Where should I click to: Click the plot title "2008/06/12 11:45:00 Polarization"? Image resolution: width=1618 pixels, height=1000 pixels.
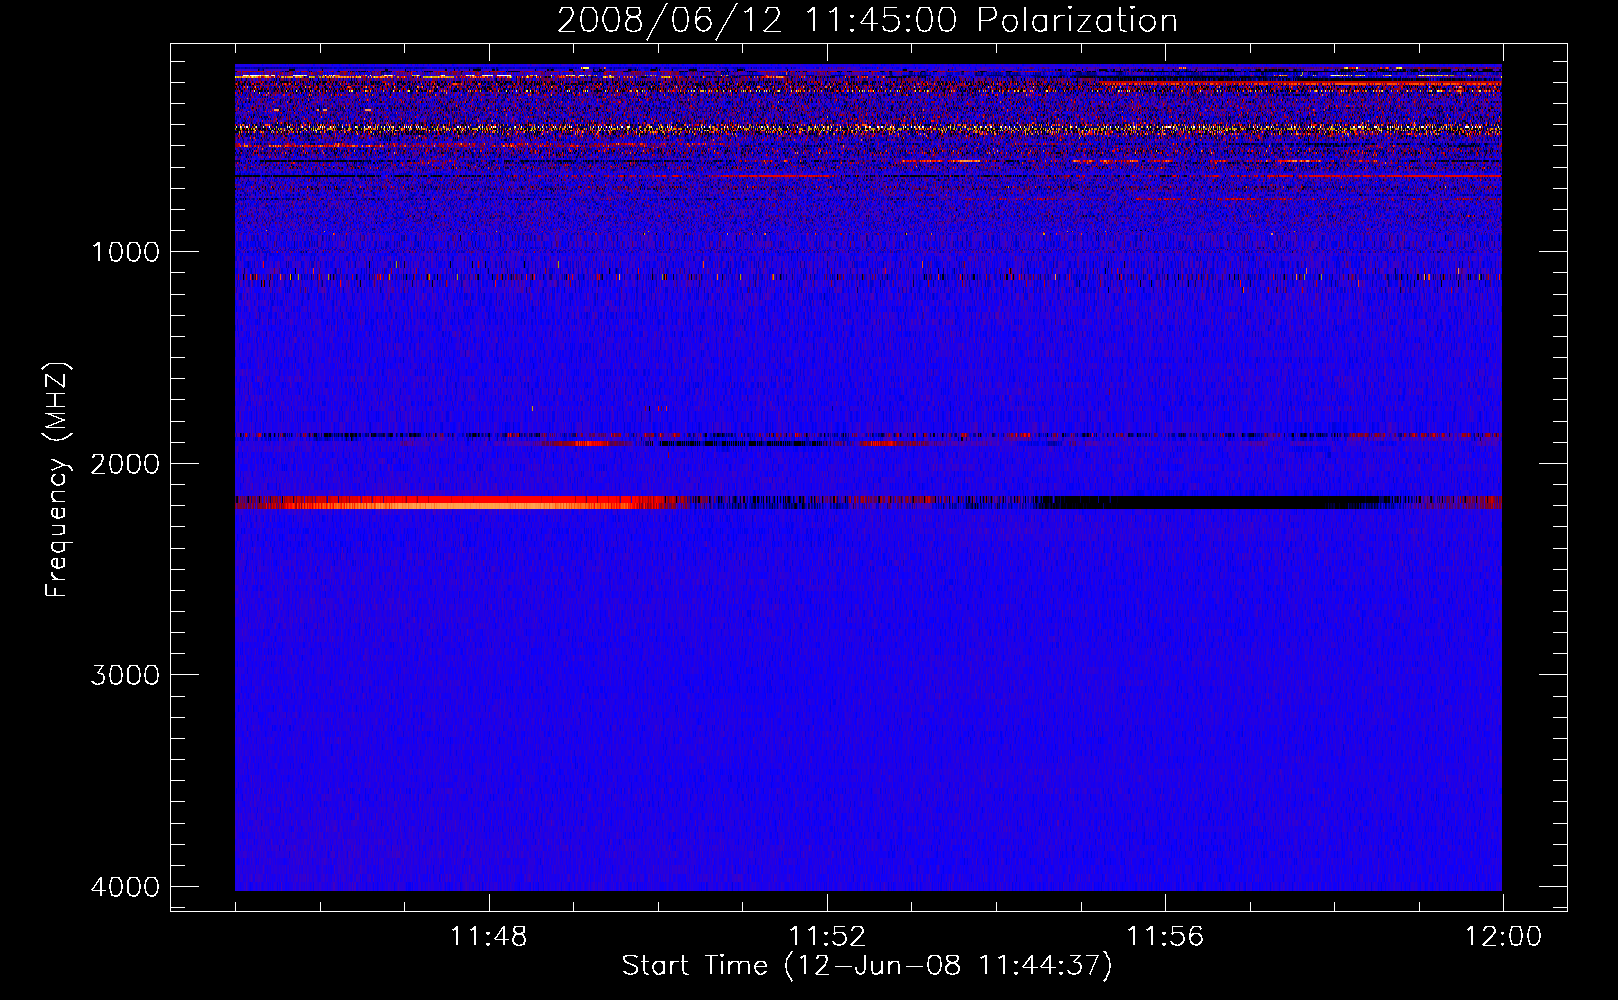point(867,21)
